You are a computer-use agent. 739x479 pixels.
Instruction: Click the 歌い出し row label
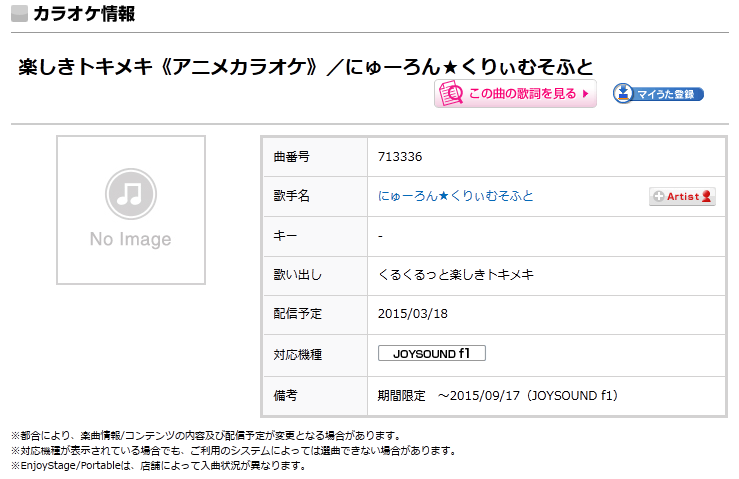(297, 274)
